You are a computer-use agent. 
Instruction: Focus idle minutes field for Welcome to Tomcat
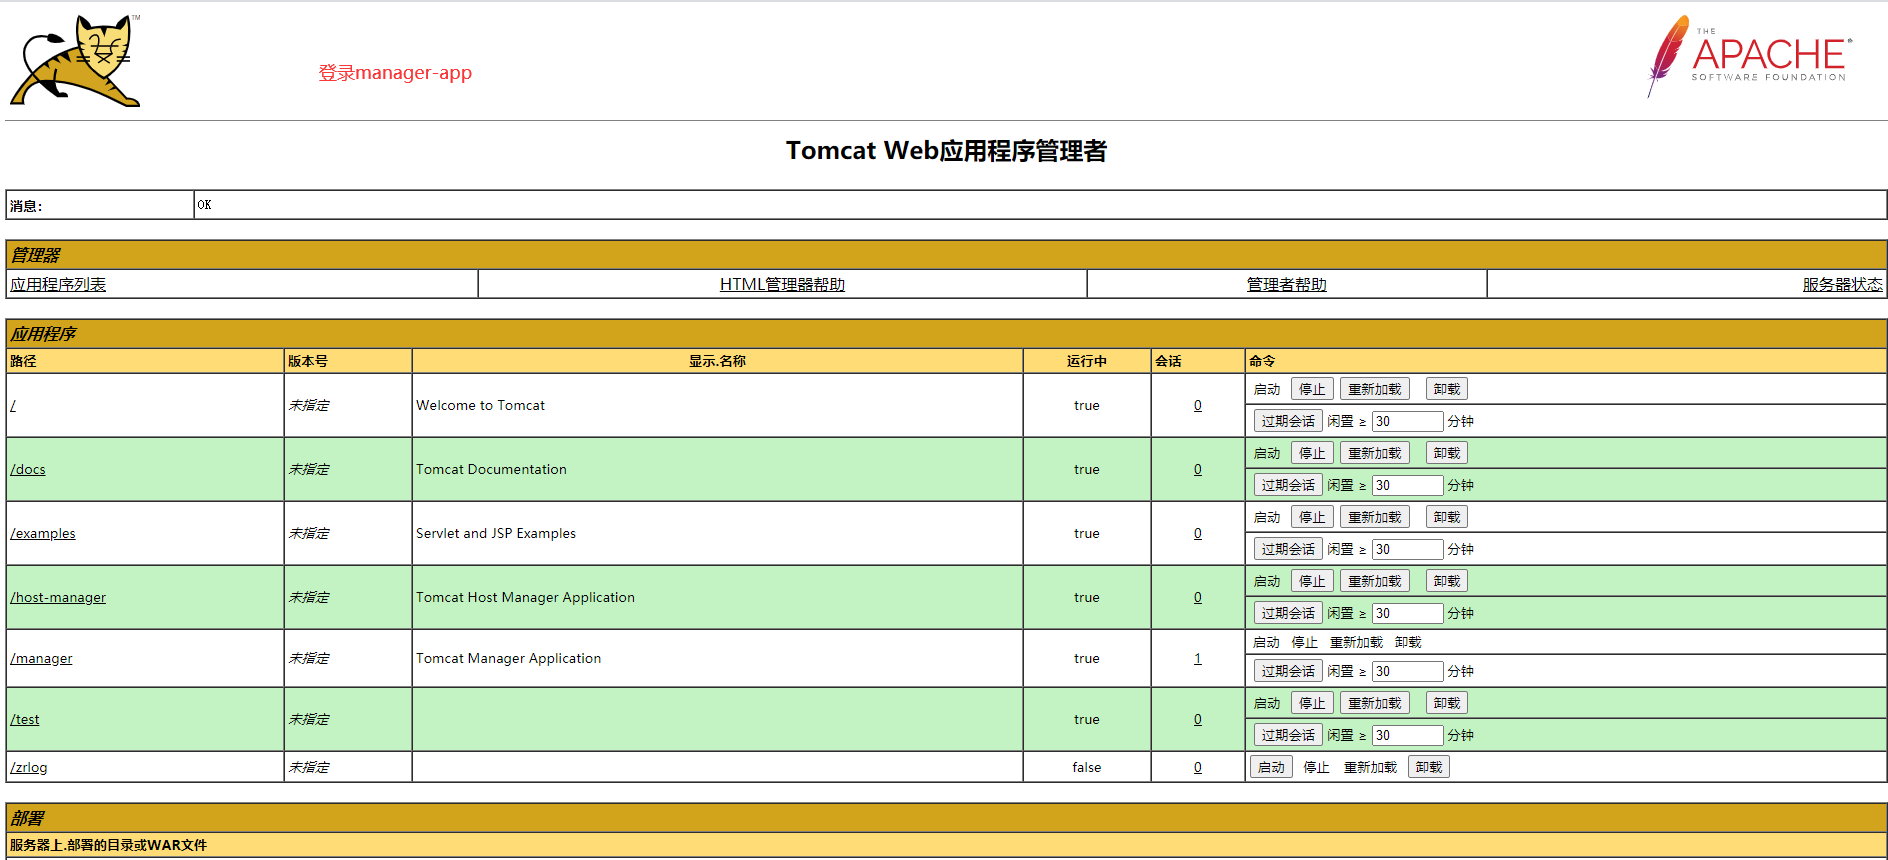(1407, 421)
